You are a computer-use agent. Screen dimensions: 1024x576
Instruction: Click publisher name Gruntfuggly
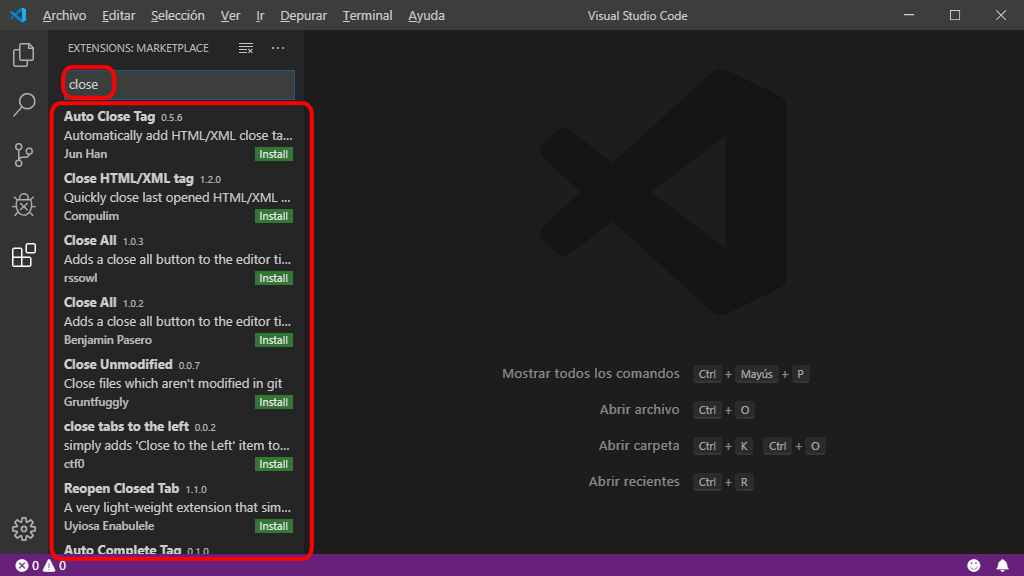tap(96, 402)
